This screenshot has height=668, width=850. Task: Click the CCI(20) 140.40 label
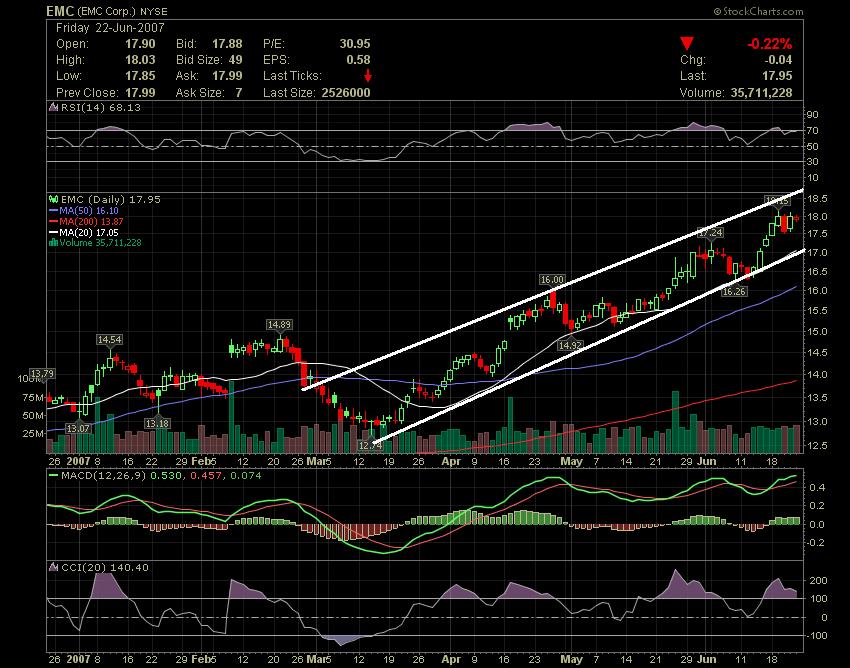click(105, 567)
